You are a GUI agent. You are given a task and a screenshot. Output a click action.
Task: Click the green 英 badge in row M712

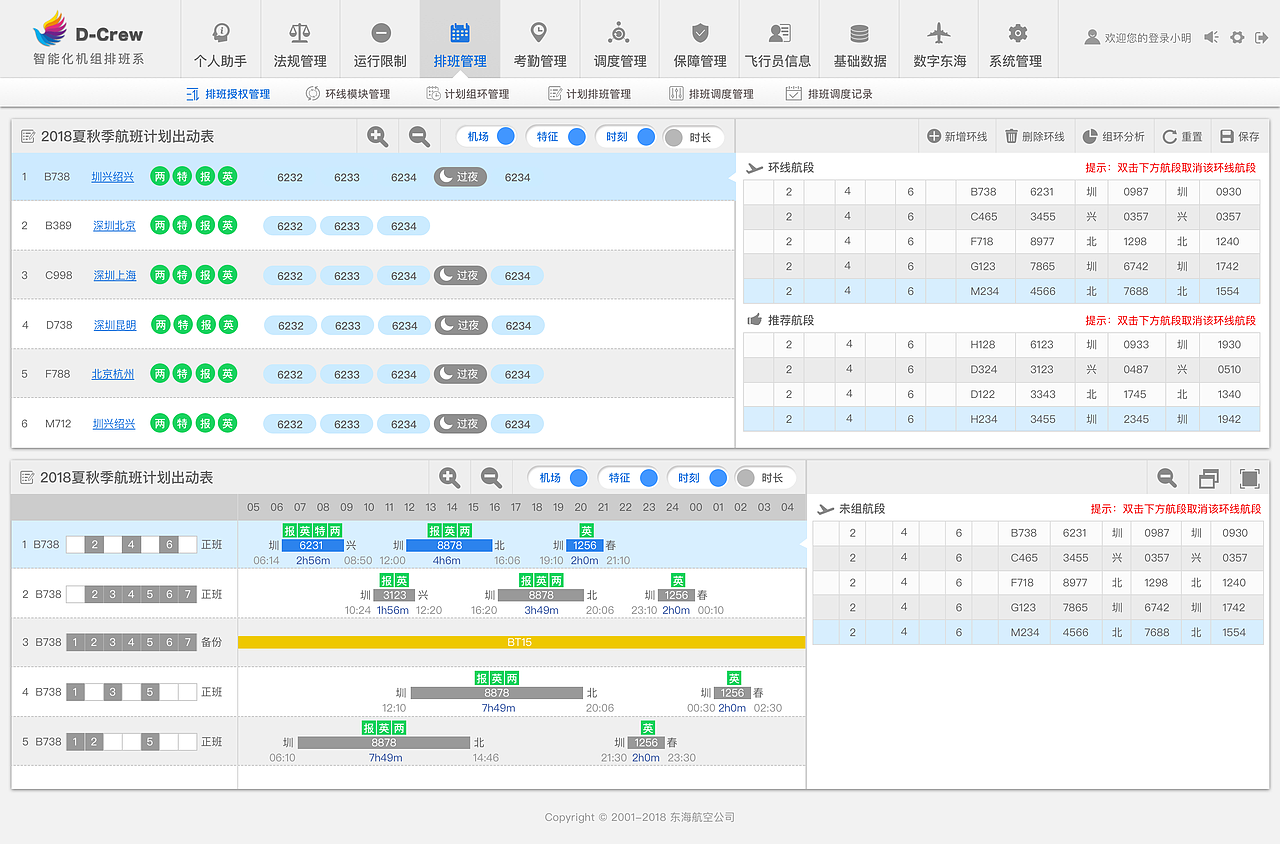228,424
